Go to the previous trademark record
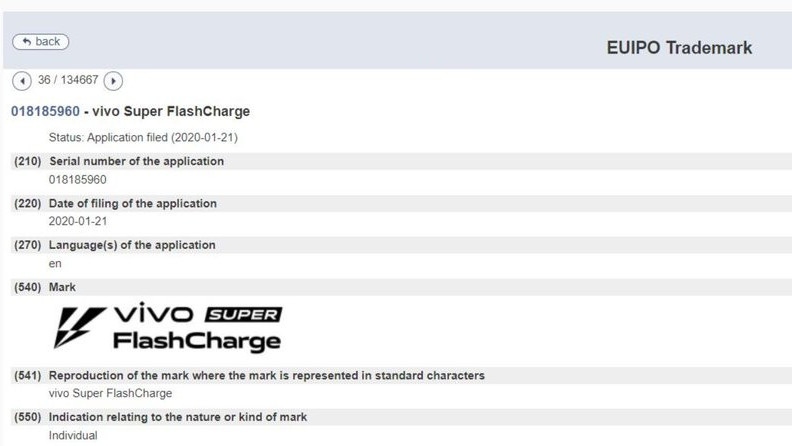The height and width of the screenshot is (446, 792). point(21,80)
